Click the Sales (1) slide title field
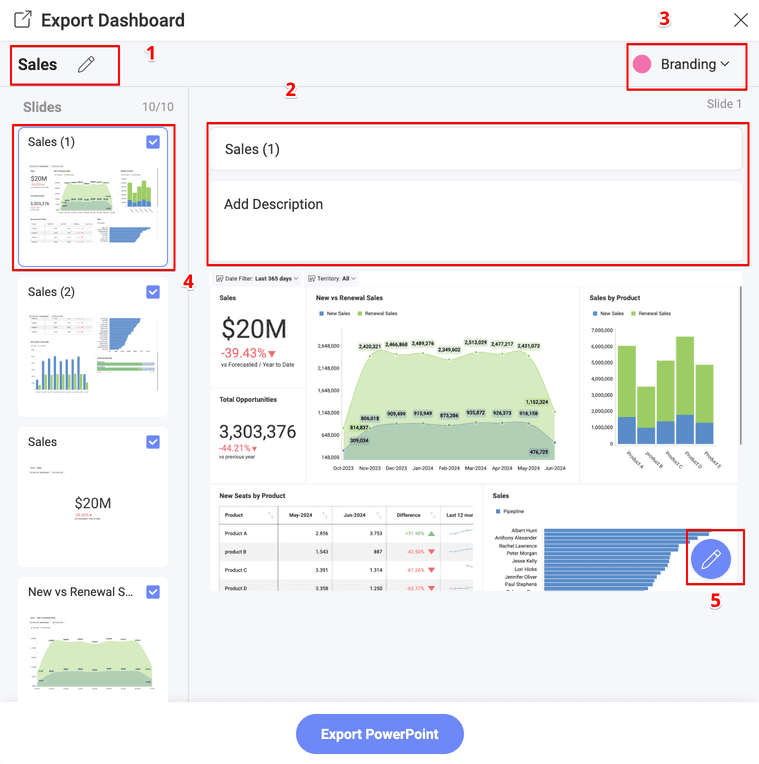The image size is (759, 764). (x=476, y=149)
